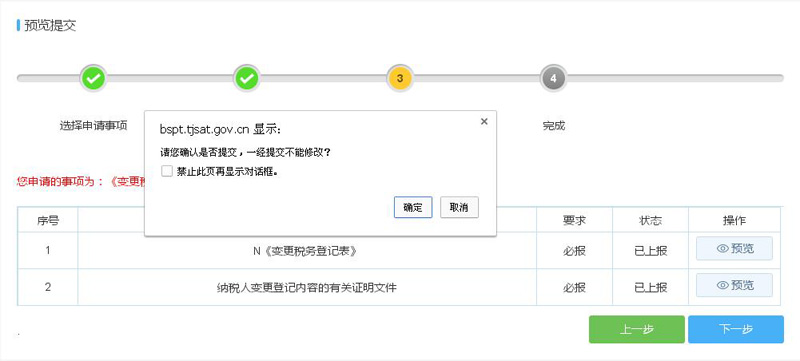Select the gray step 4 circle
Viewport: 800px width, 361px height.
554,79
